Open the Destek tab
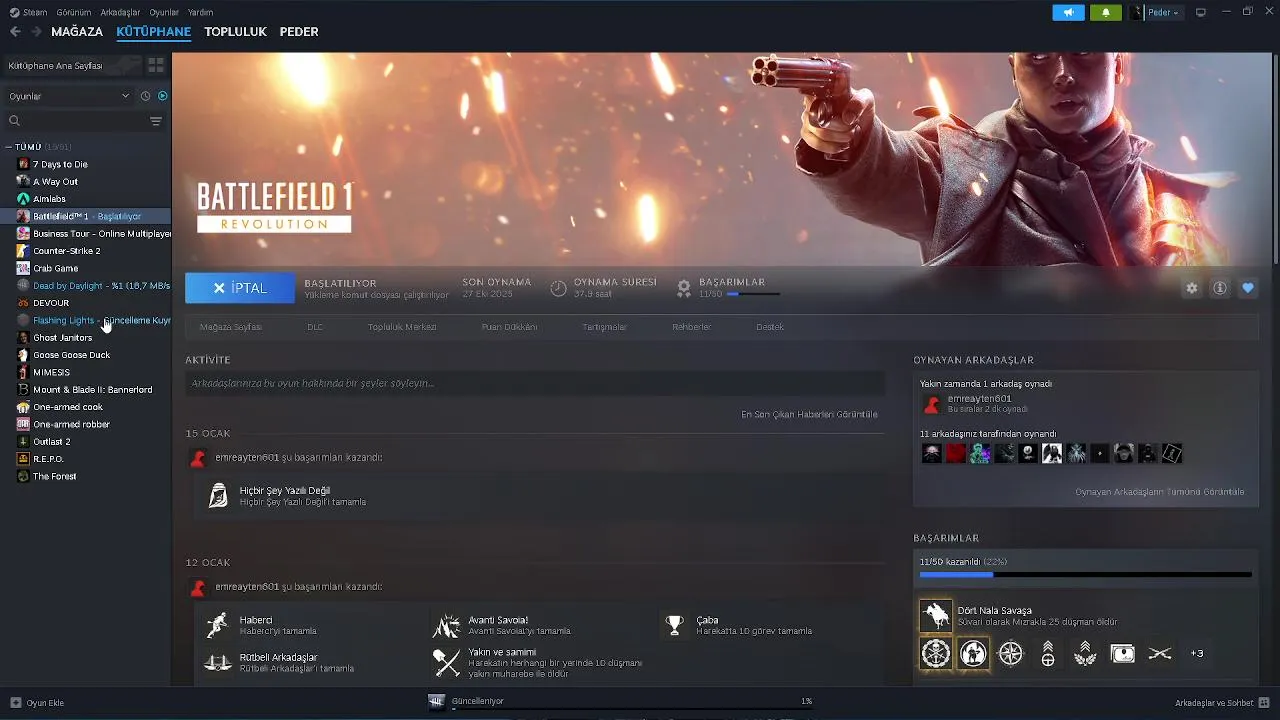Viewport: 1280px width, 720px height. tap(770, 327)
